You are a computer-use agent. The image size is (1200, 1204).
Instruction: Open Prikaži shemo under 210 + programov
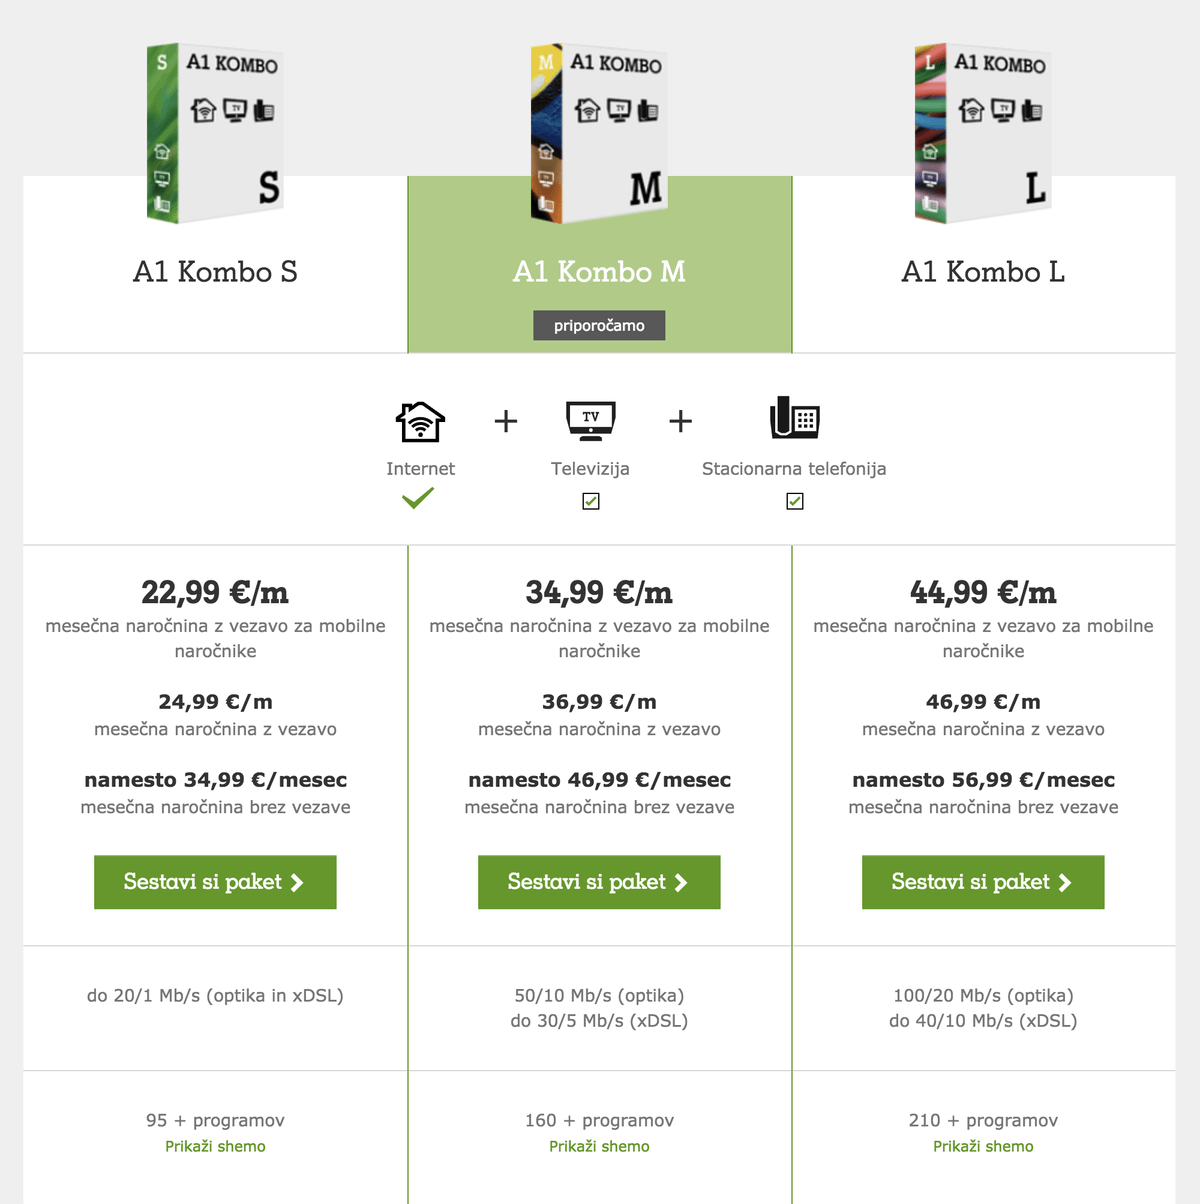click(x=983, y=1146)
